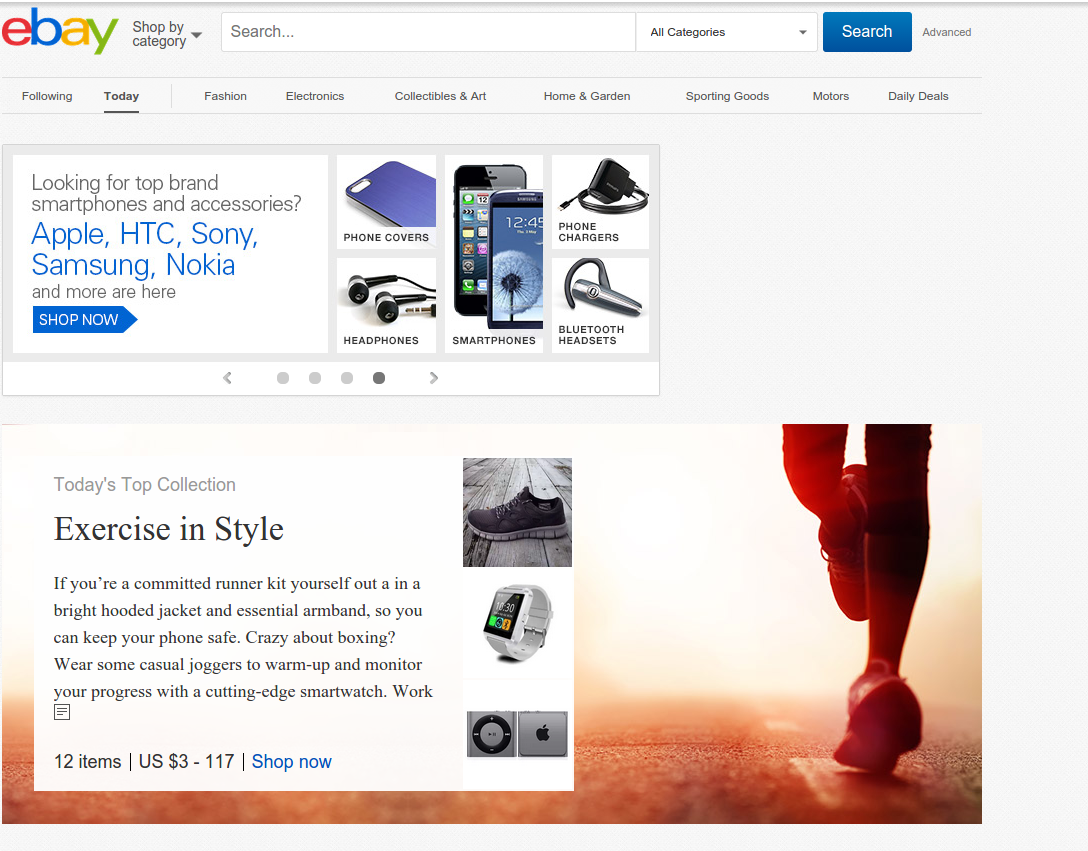Open the white smartwatch thumbnail
This screenshot has height=851, width=1088.
[x=518, y=623]
